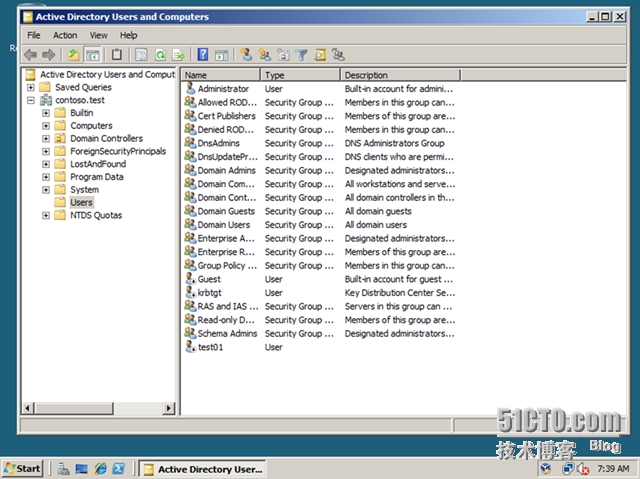Toggle Show/Hide Console Tree button
This screenshot has width=640, height=479.
click(x=93, y=55)
